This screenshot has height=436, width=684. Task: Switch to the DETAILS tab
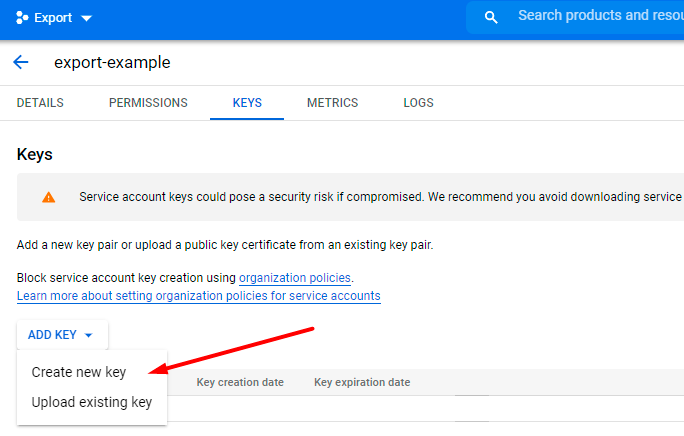click(40, 103)
